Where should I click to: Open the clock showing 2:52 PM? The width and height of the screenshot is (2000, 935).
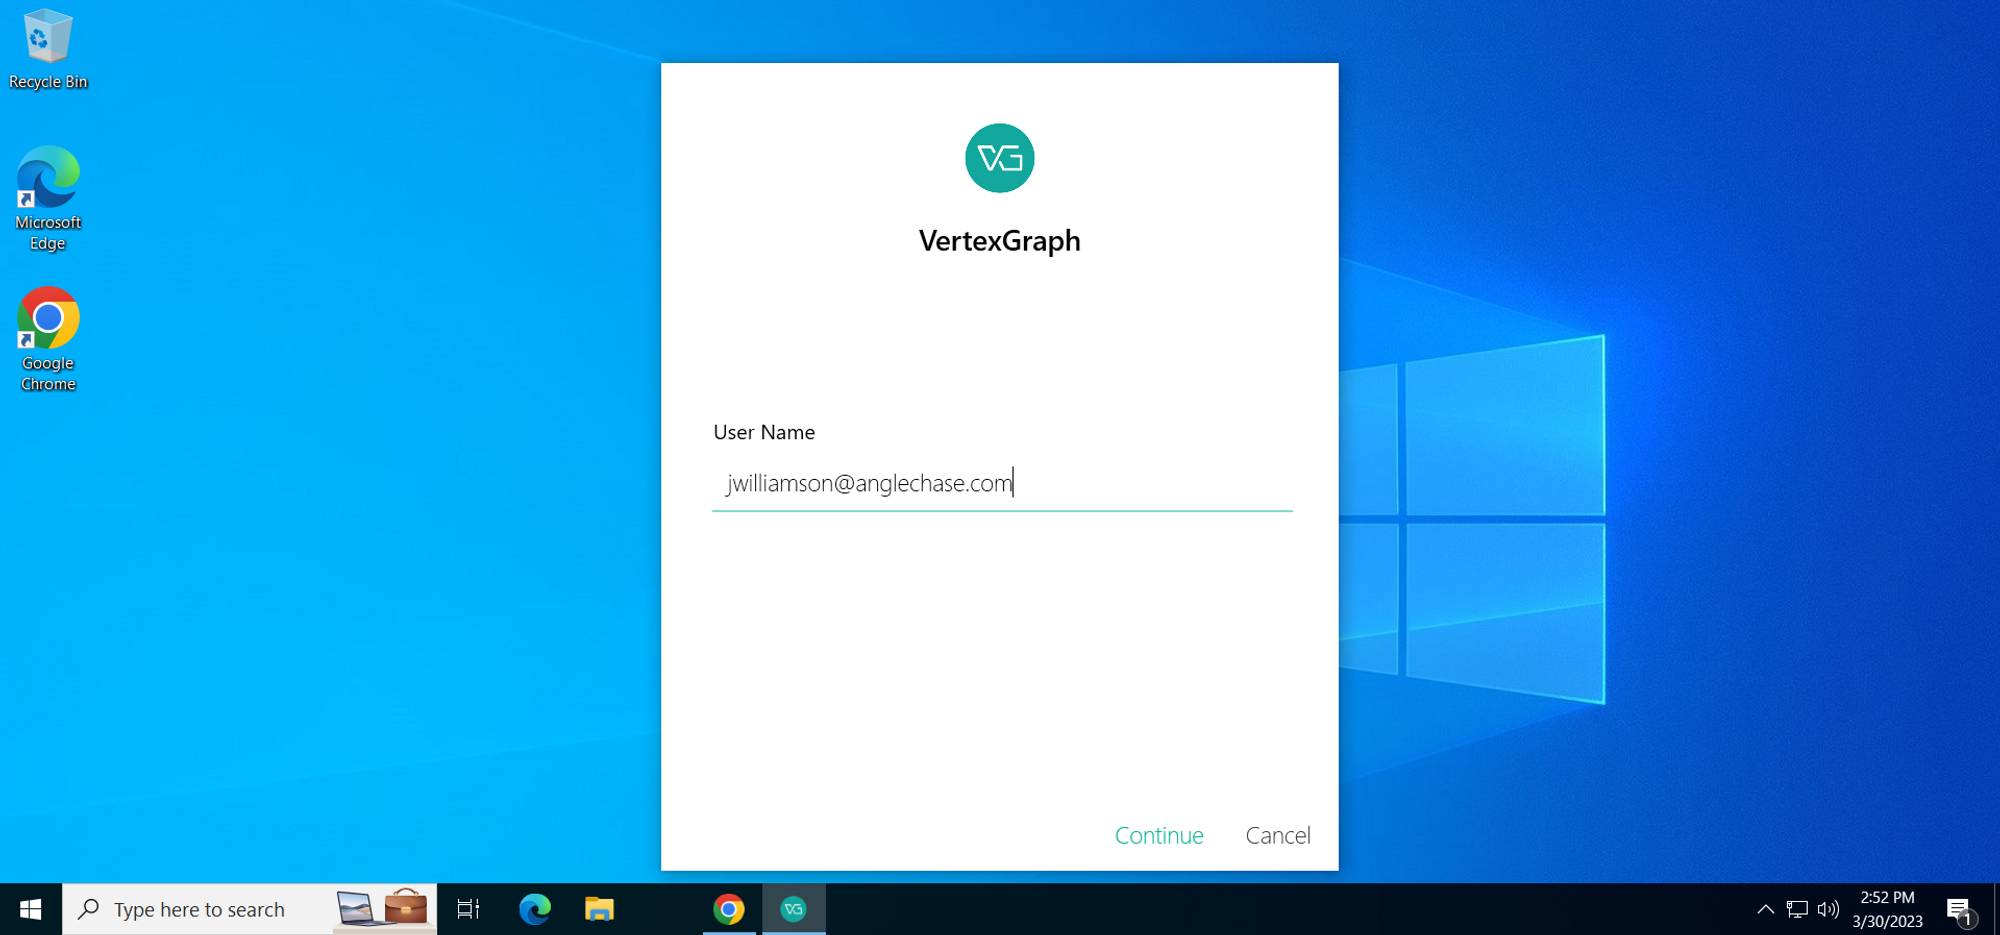pos(1887,909)
